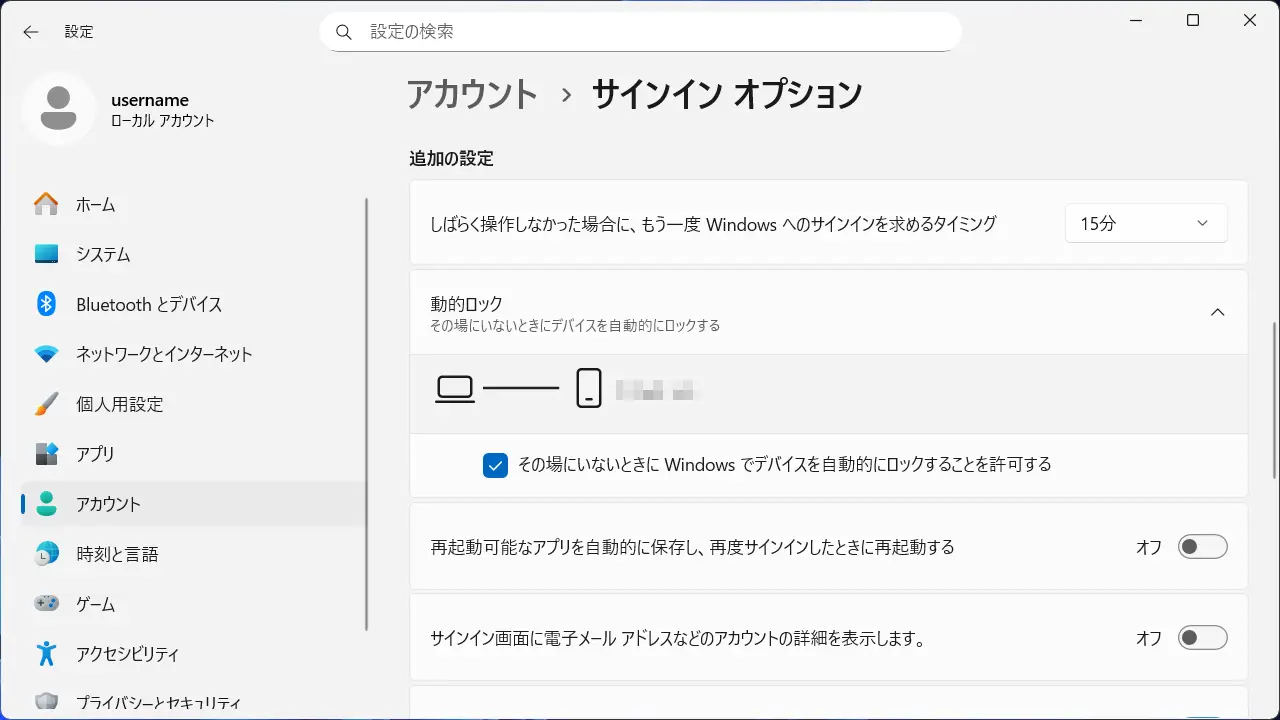
Task: Click the アカウント breadcrumb link
Action: 472,95
